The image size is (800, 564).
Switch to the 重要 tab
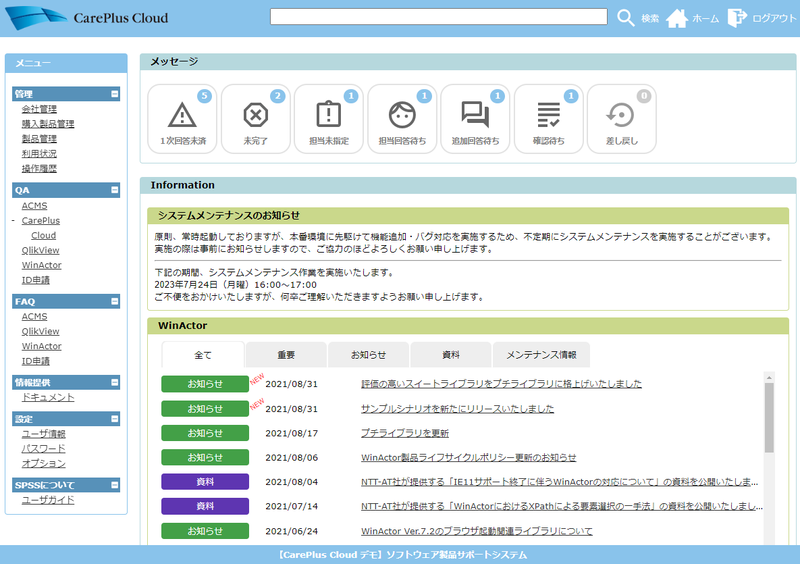coord(286,355)
